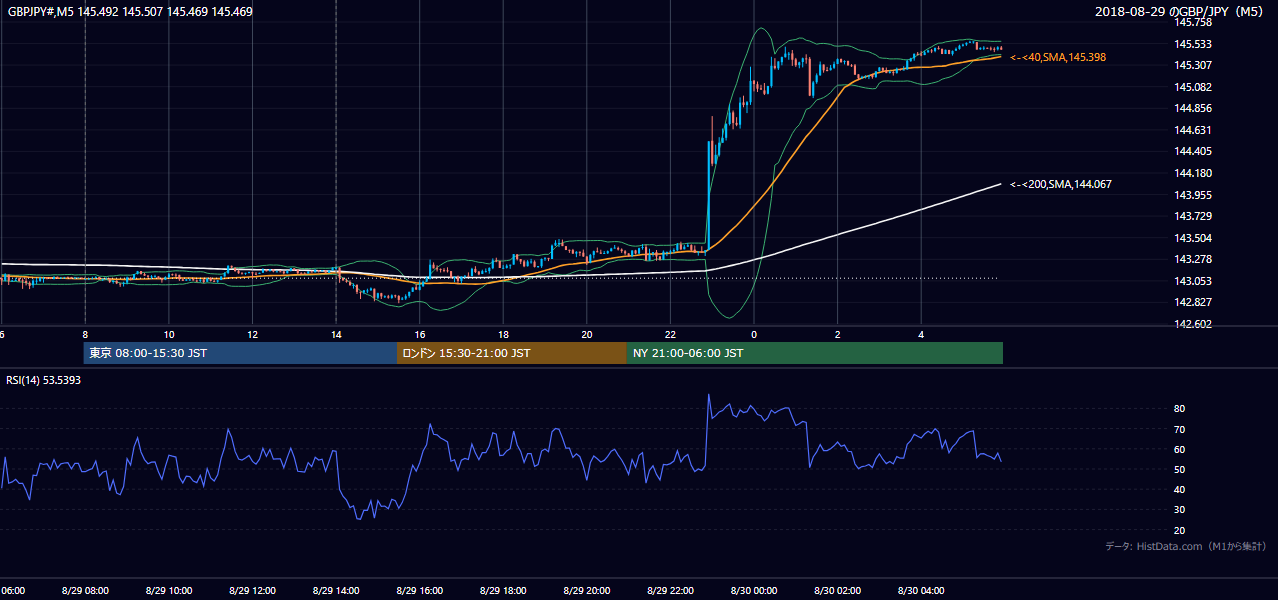
Task: Select the 200 SMA 144.067 white label
Action: click(x=1061, y=184)
